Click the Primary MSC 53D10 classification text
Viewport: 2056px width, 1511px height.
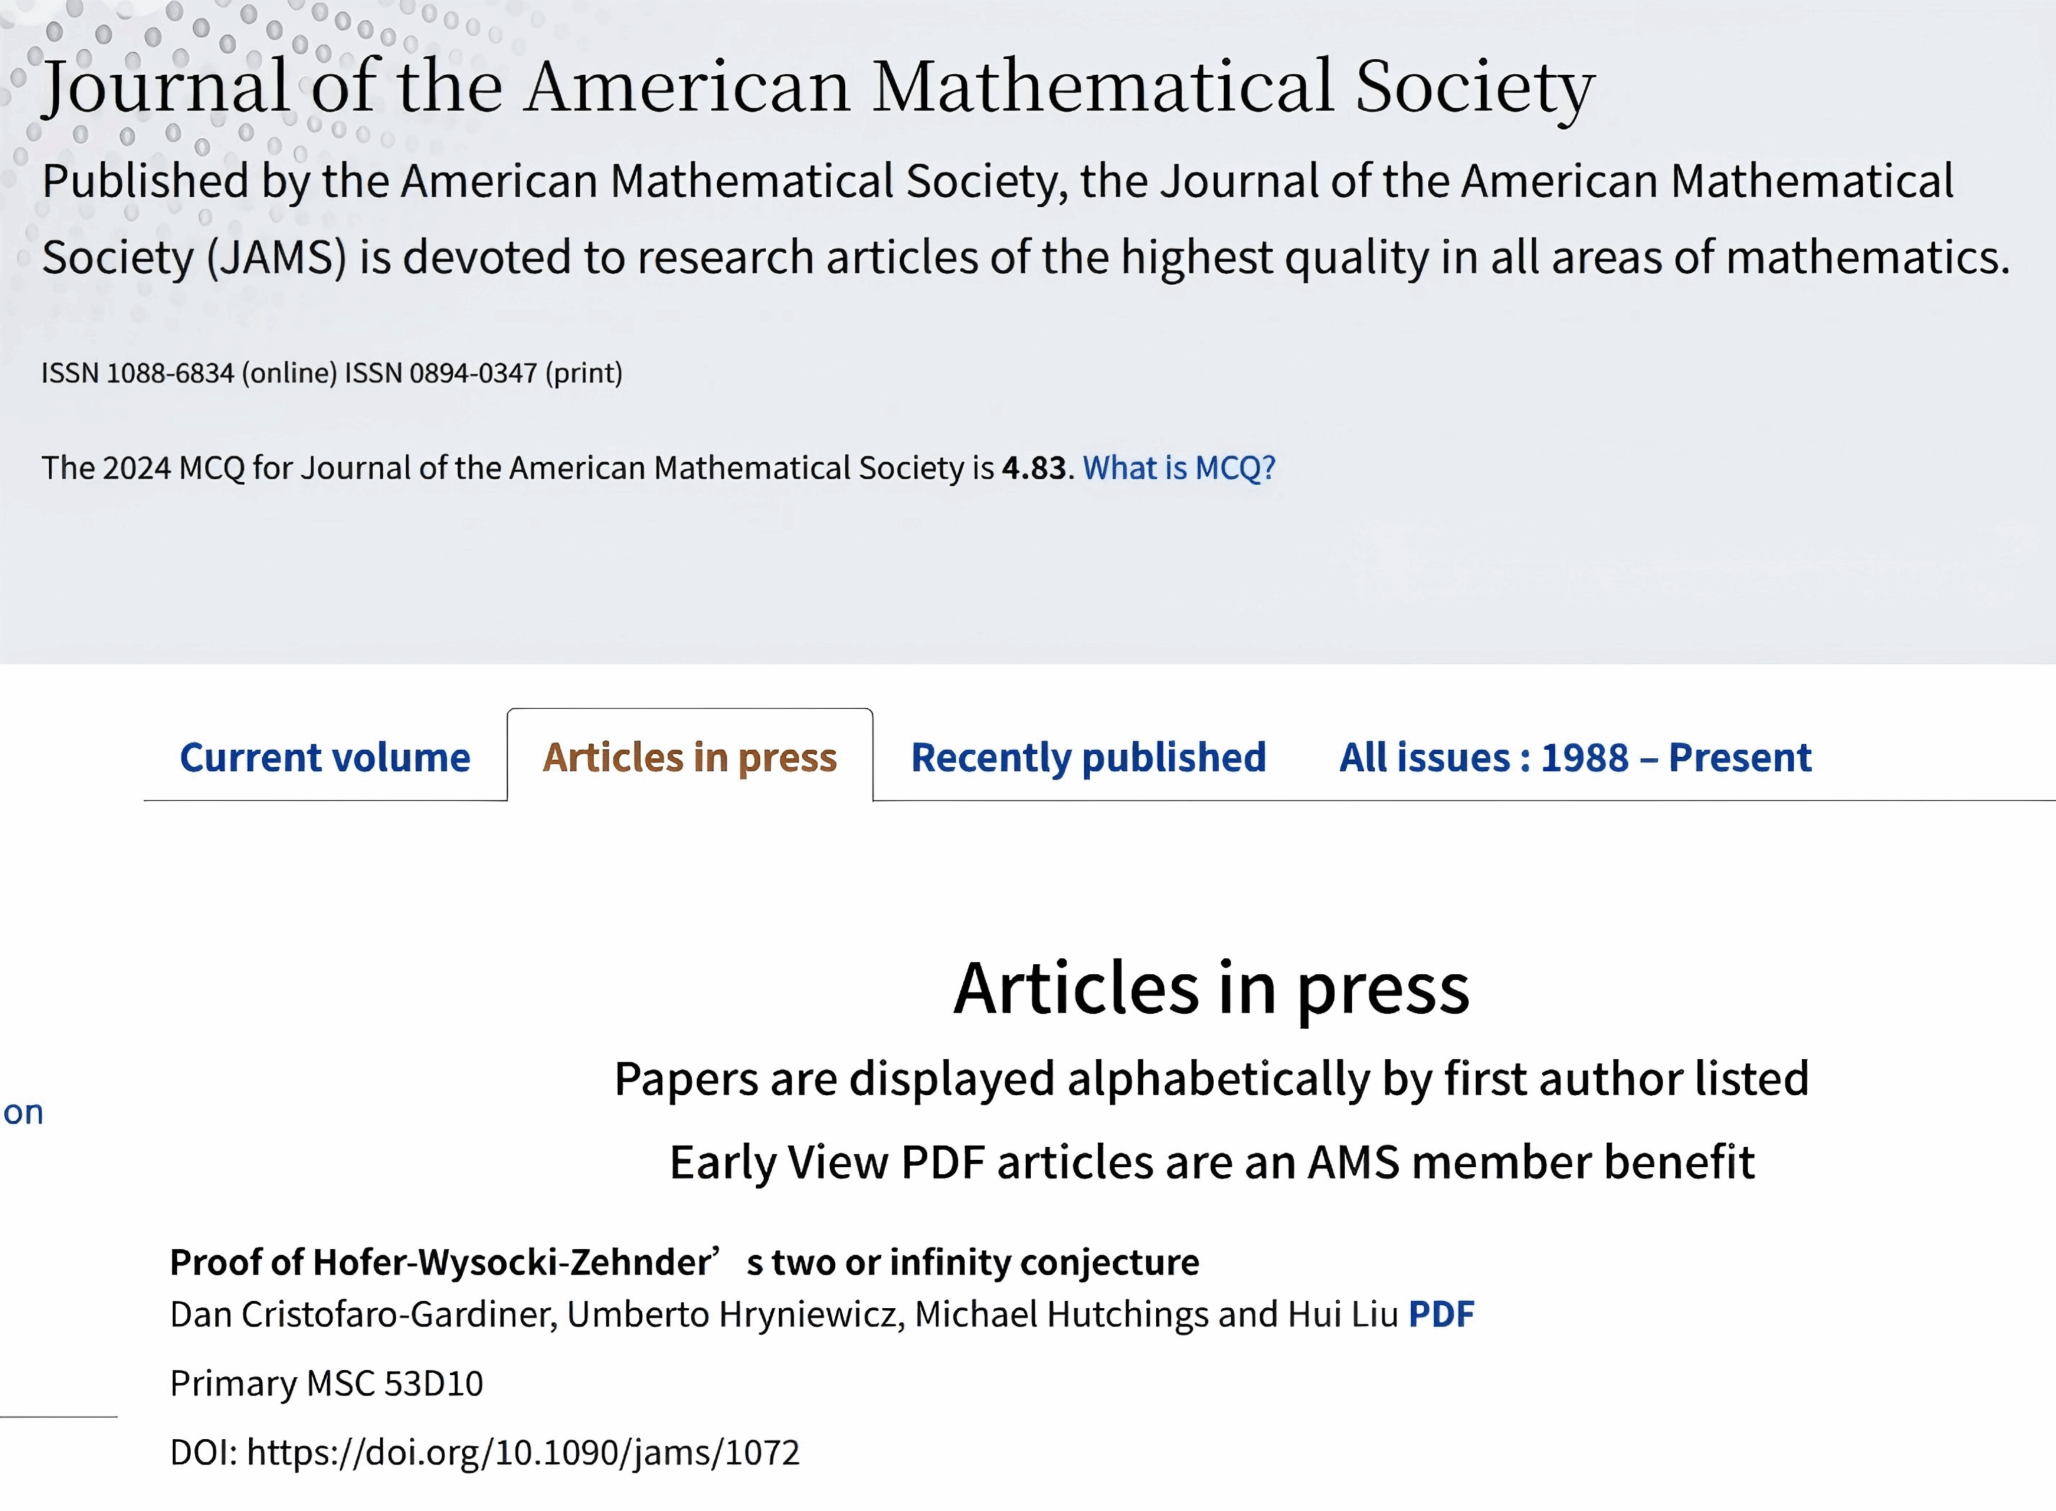tap(326, 1383)
